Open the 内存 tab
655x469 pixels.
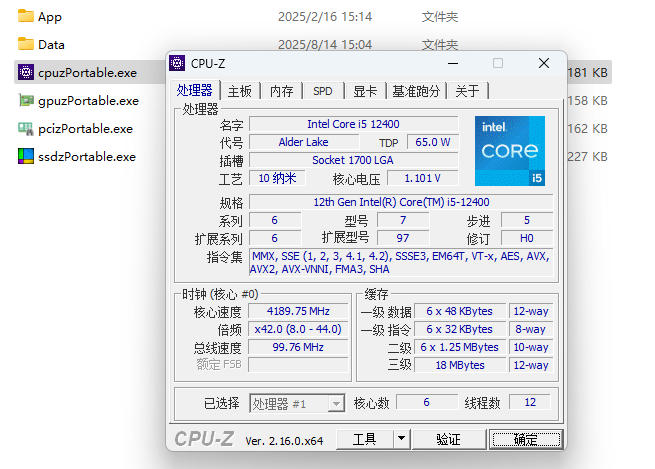point(282,91)
